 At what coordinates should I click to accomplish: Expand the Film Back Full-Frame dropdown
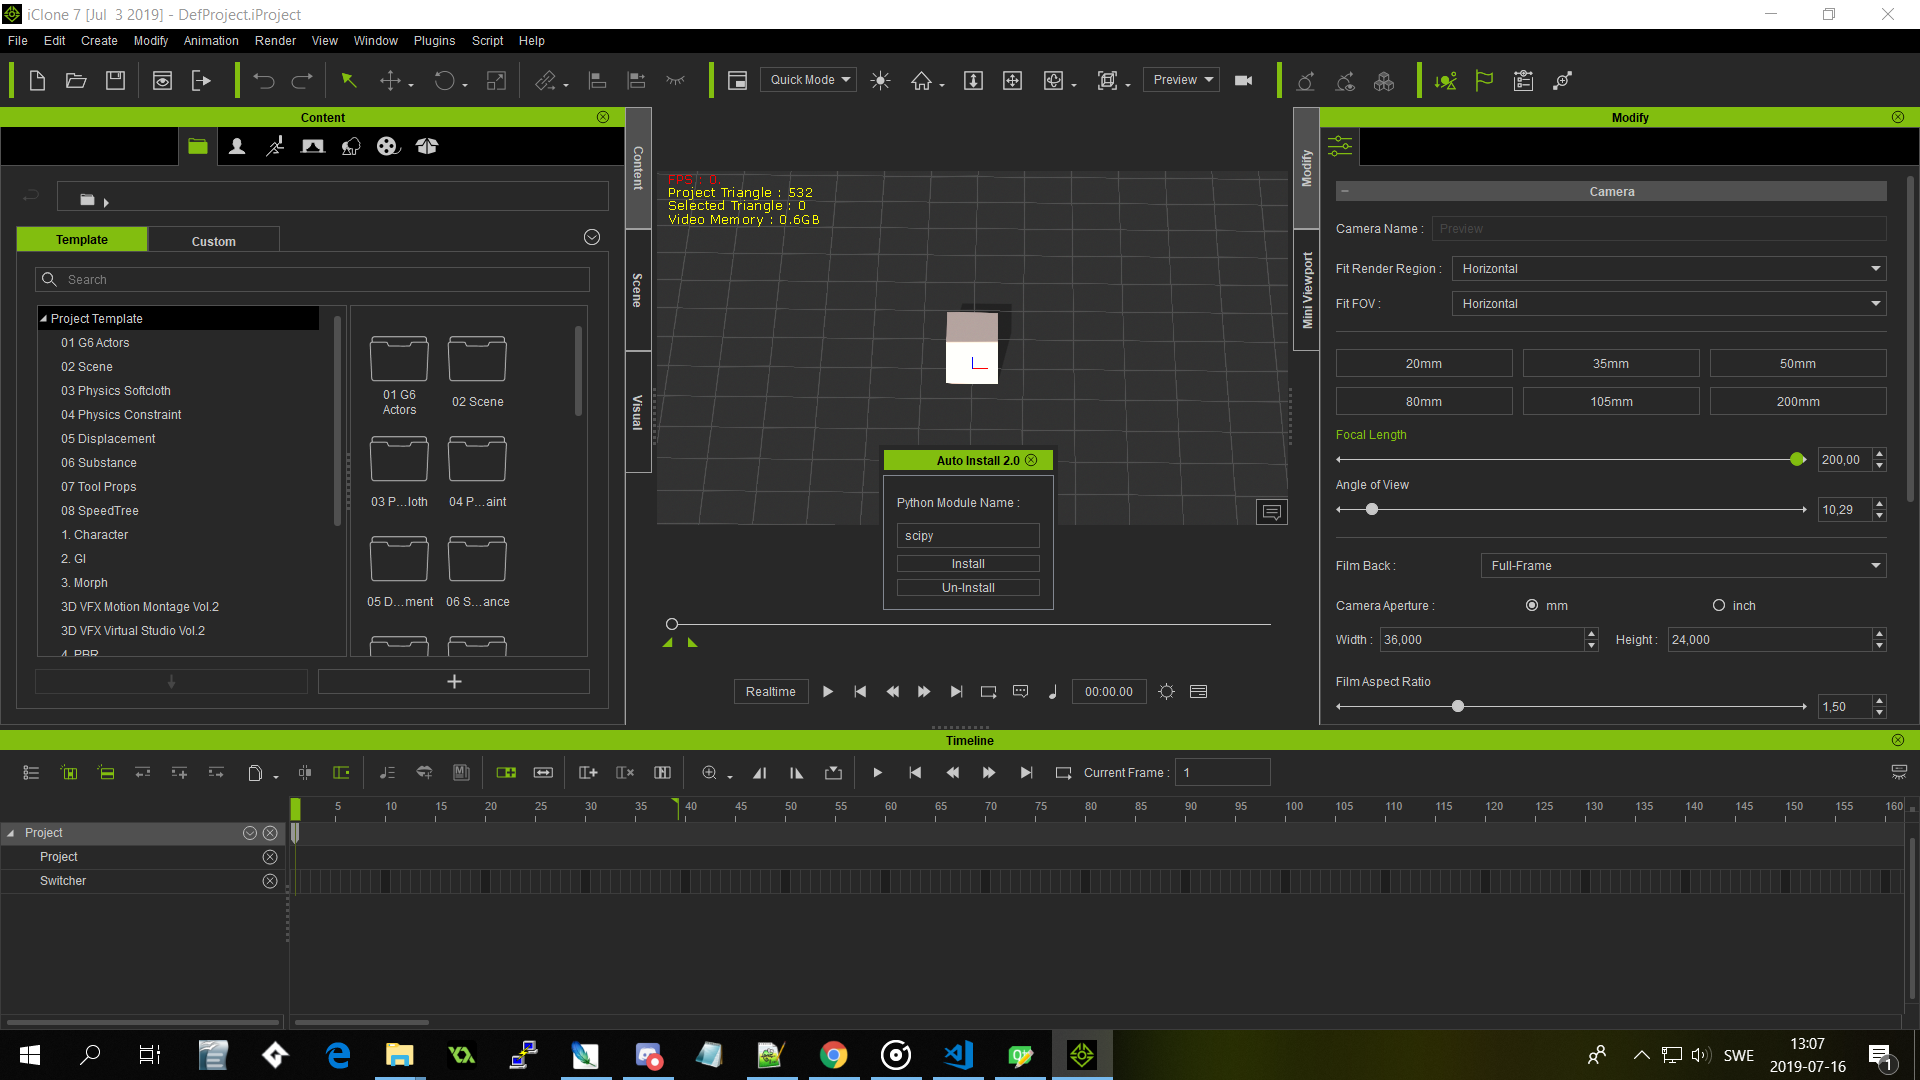pos(1683,566)
